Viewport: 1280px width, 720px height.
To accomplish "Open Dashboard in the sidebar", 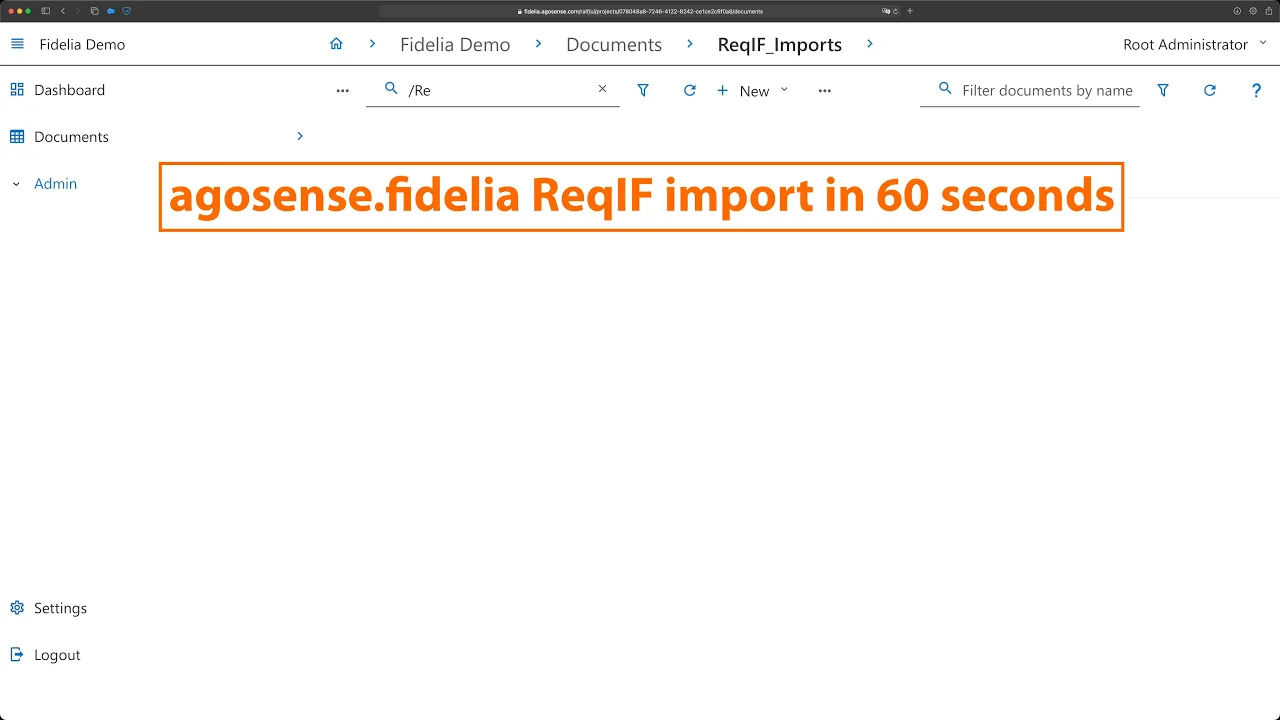I will click(x=69, y=90).
